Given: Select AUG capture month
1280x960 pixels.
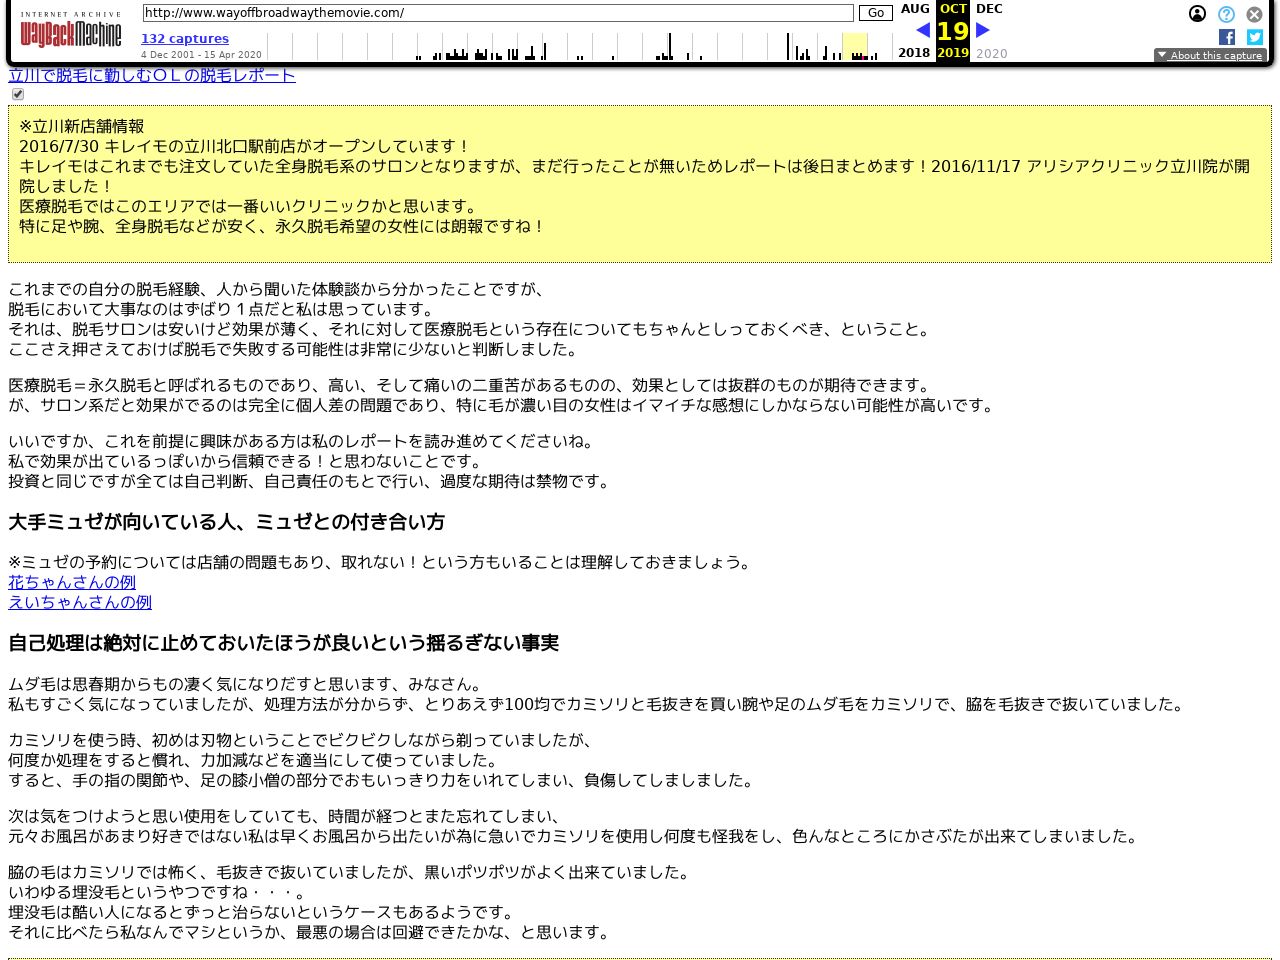Looking at the screenshot, I should (915, 9).
